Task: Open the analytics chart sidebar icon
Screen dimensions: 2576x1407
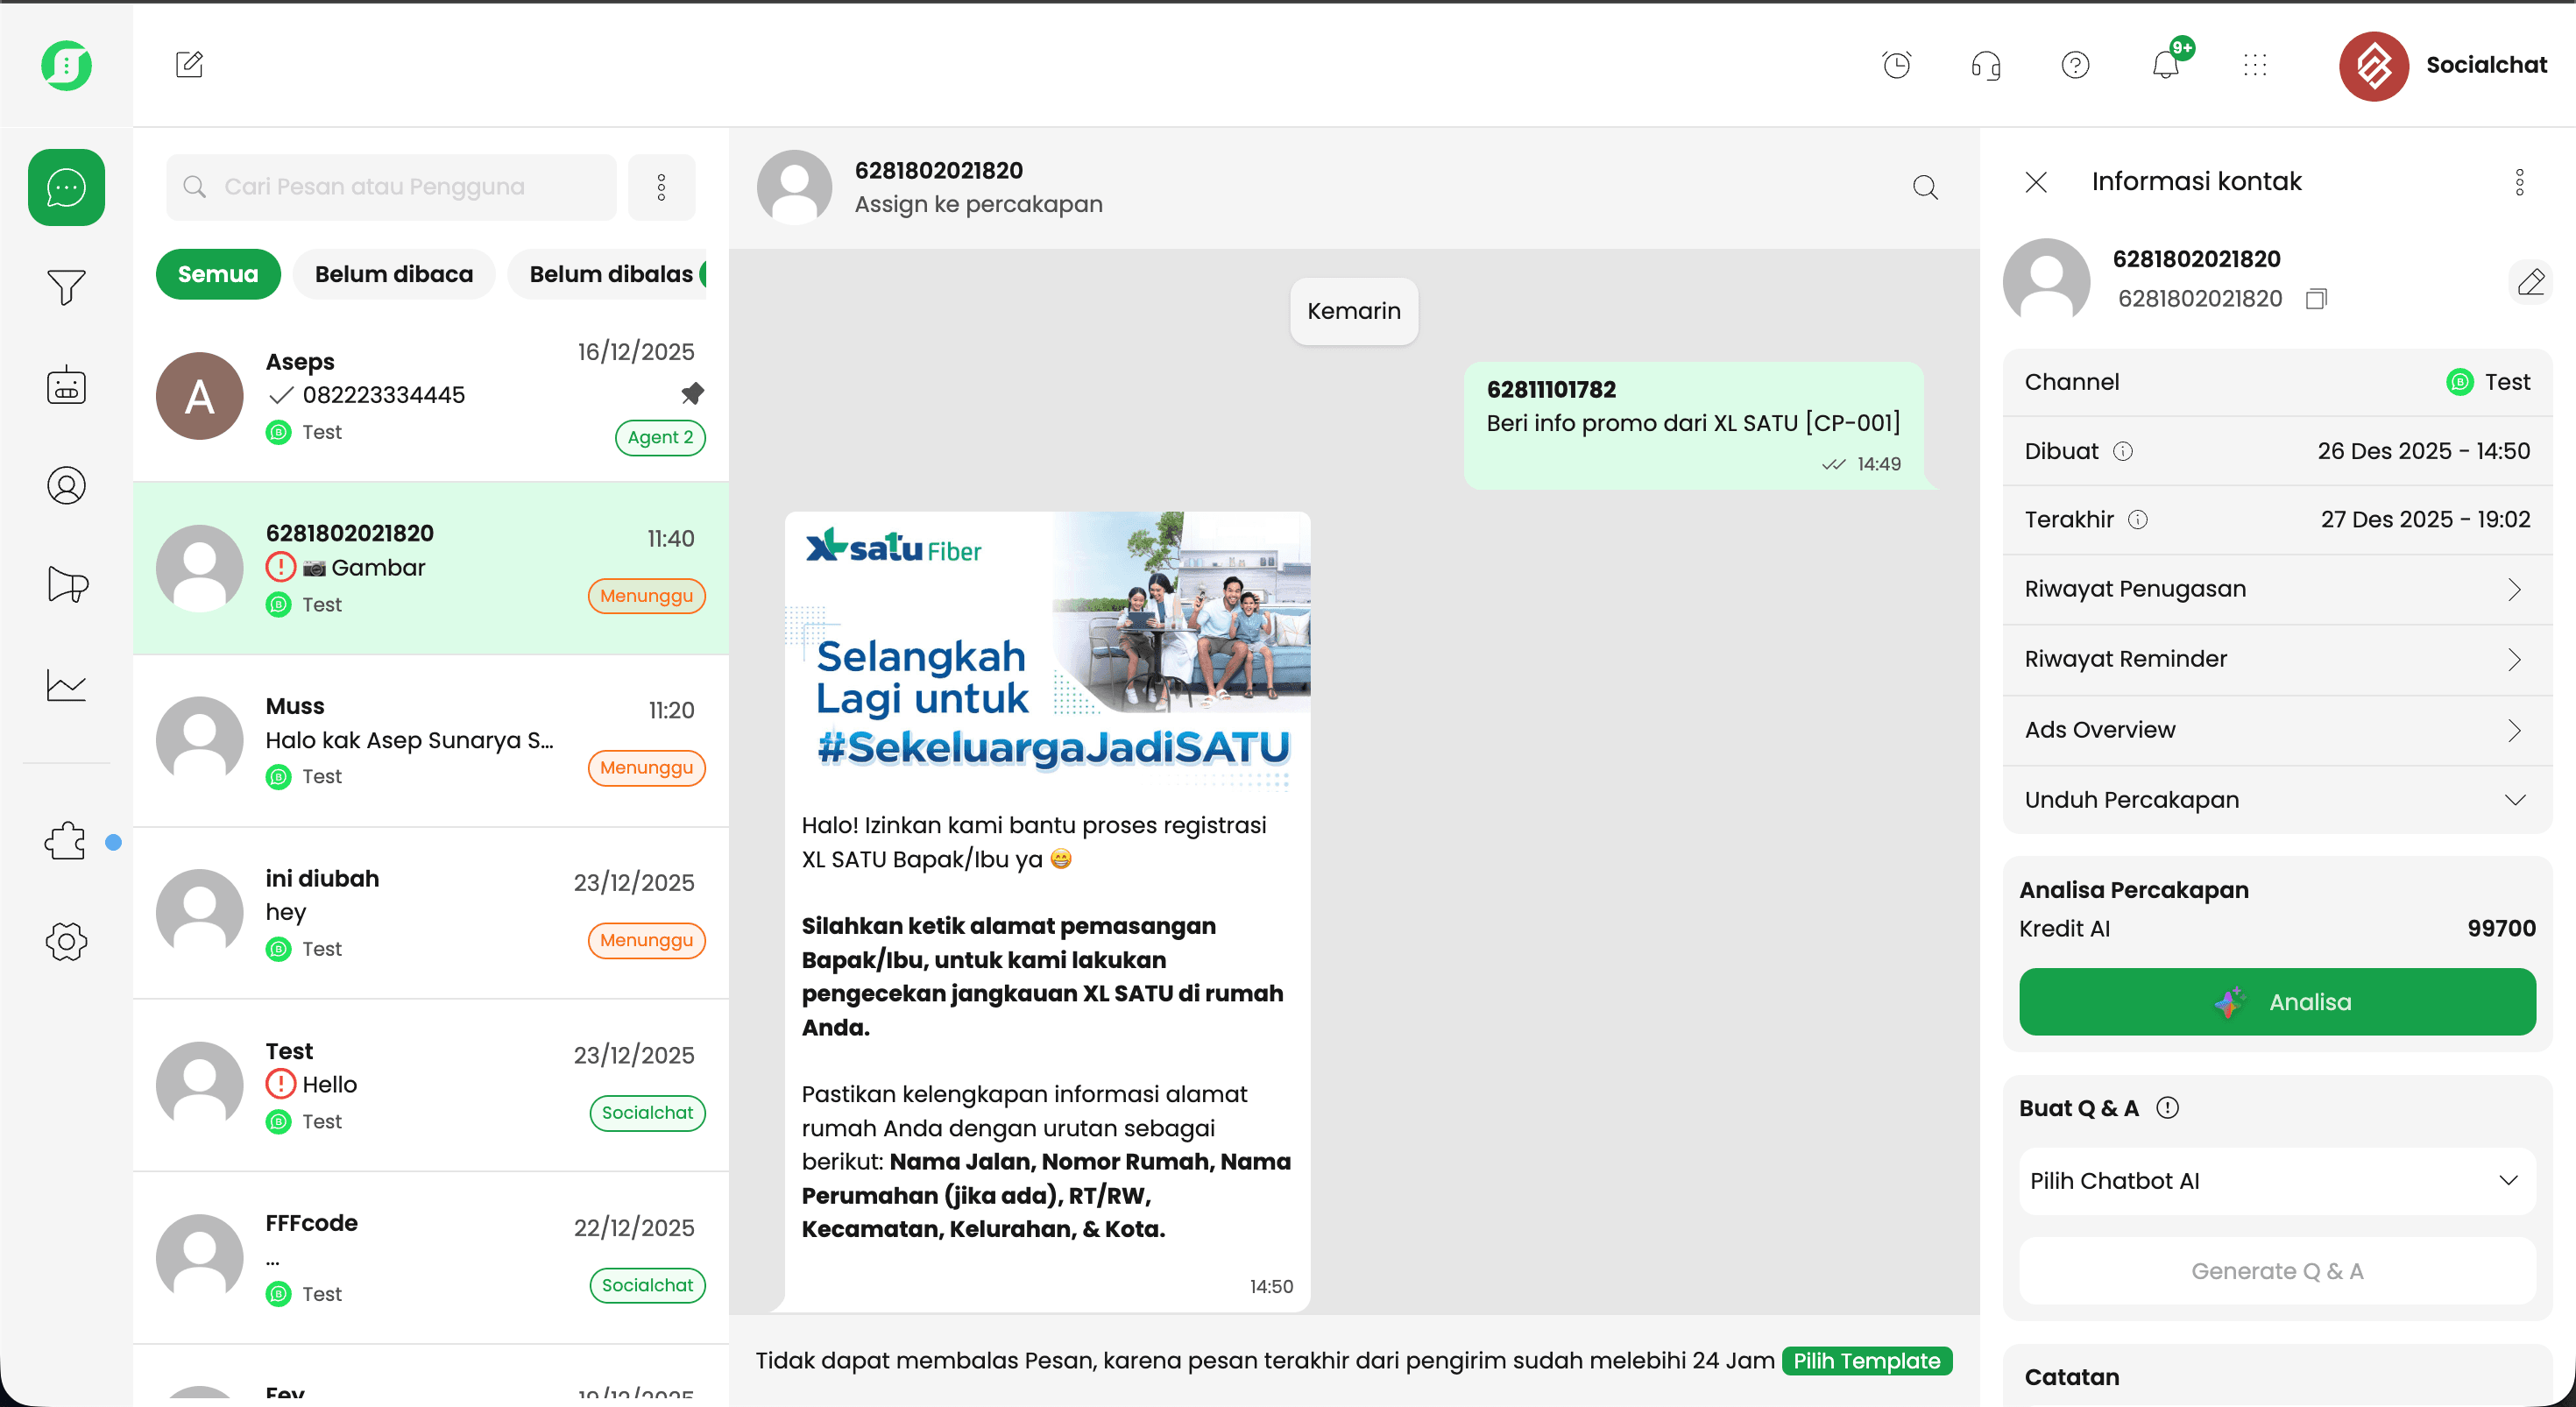Action: [x=66, y=685]
